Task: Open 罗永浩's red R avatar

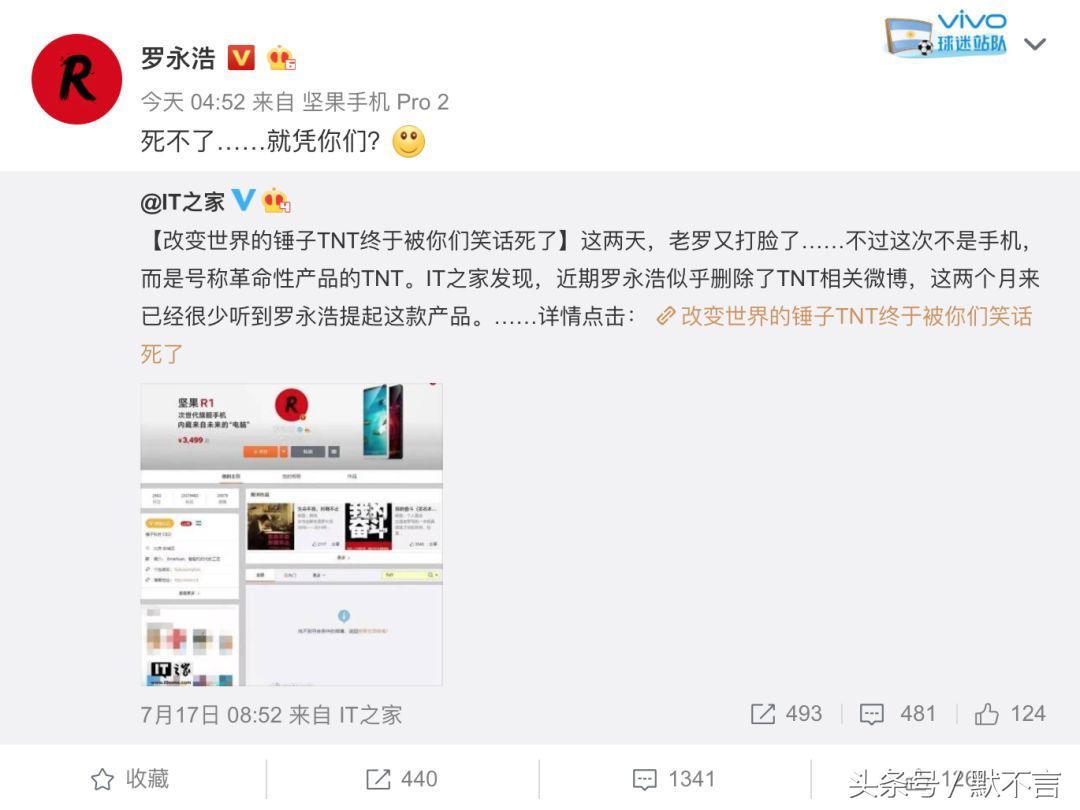Action: coord(76,79)
